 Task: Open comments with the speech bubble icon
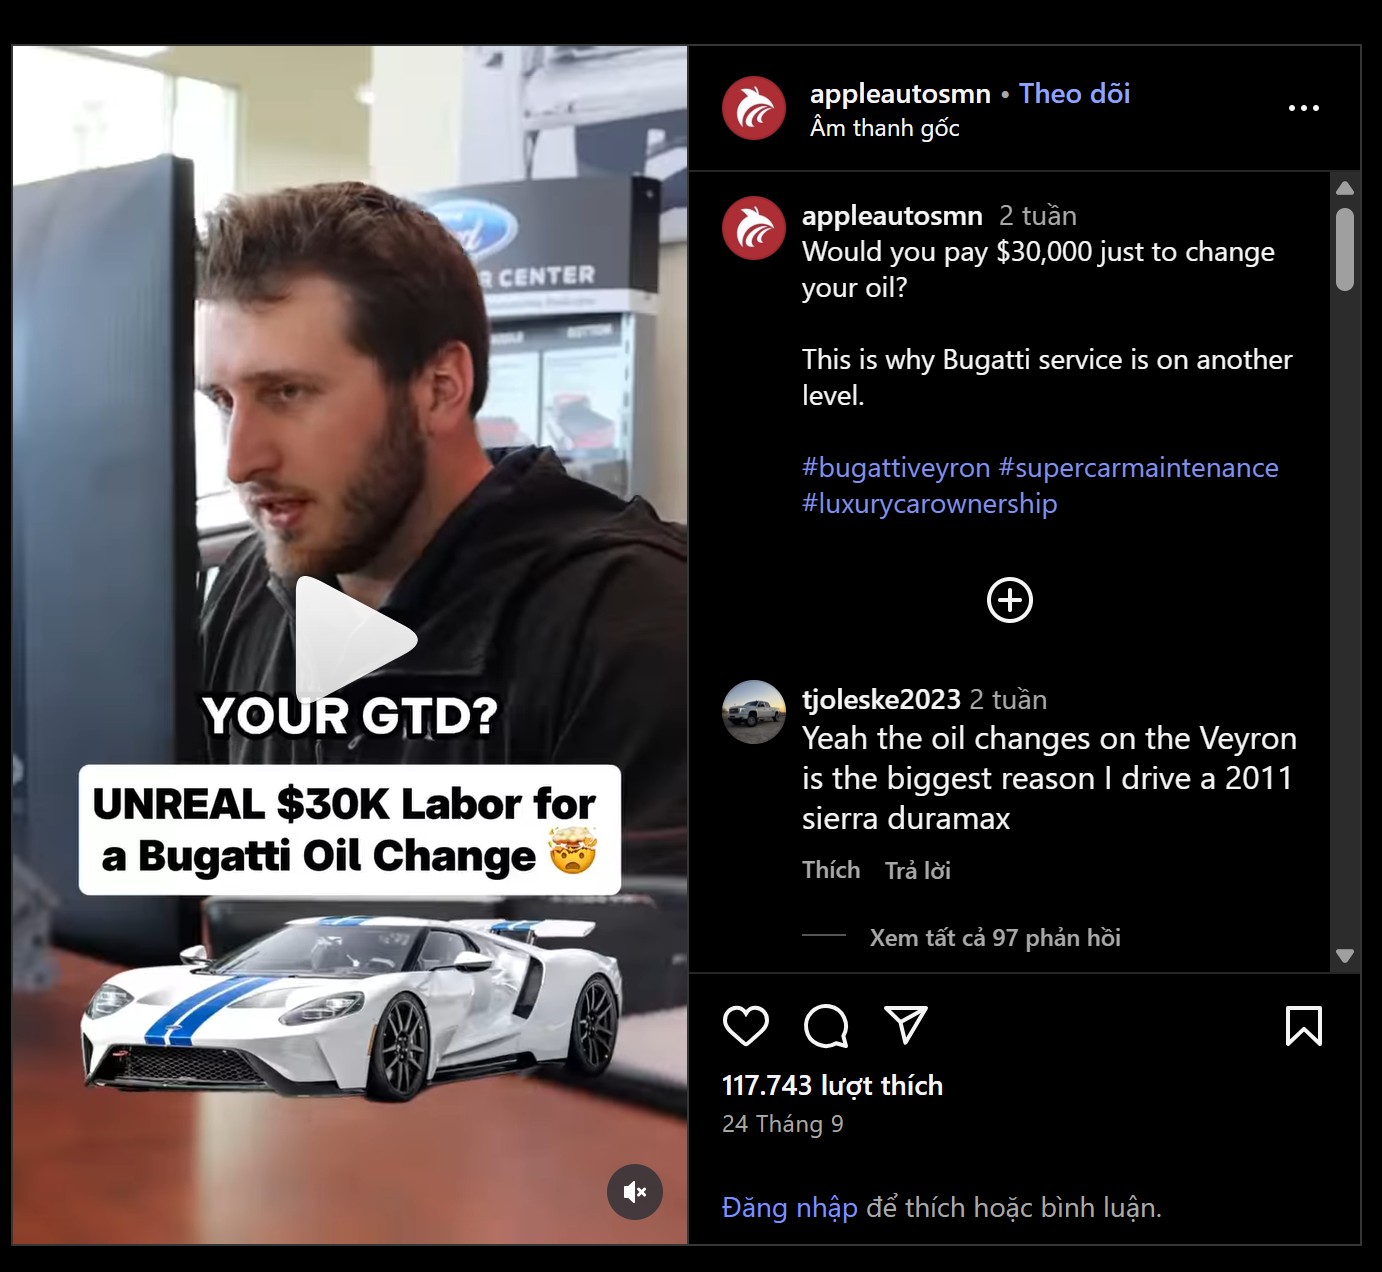[x=826, y=1026]
